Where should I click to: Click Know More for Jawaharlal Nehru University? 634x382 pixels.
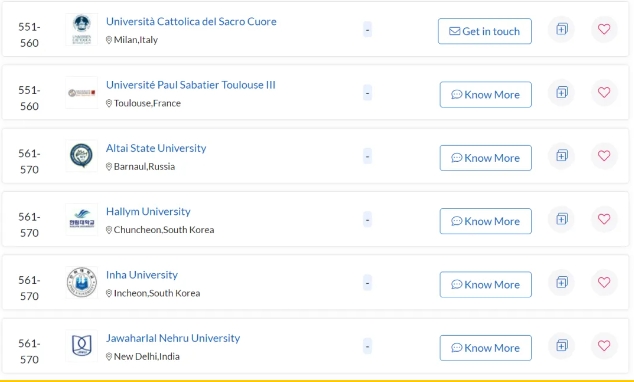pyautogui.click(x=486, y=348)
